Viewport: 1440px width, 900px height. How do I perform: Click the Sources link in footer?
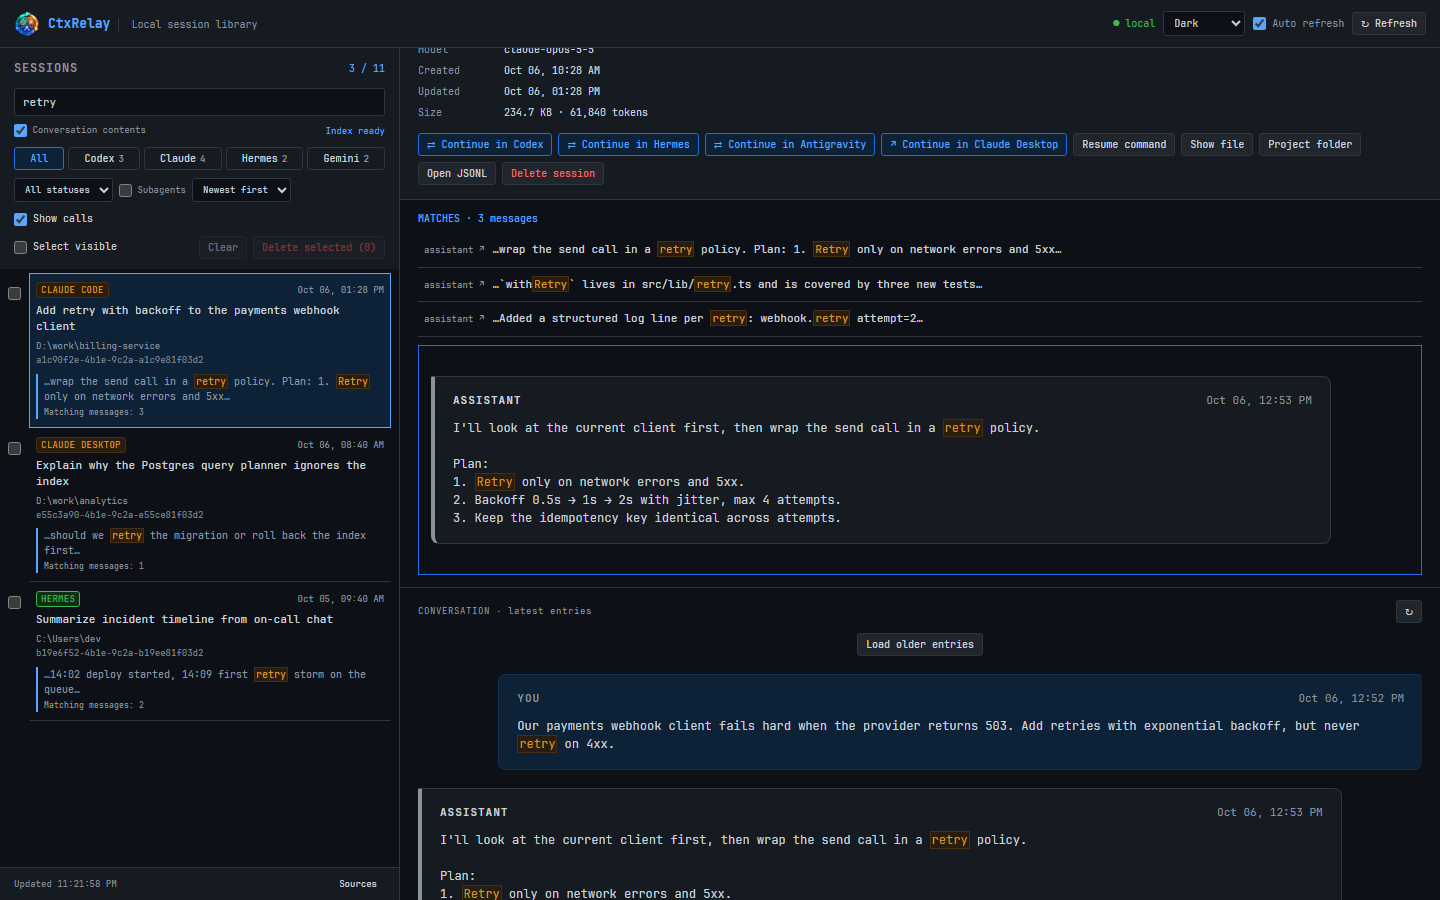click(x=358, y=884)
